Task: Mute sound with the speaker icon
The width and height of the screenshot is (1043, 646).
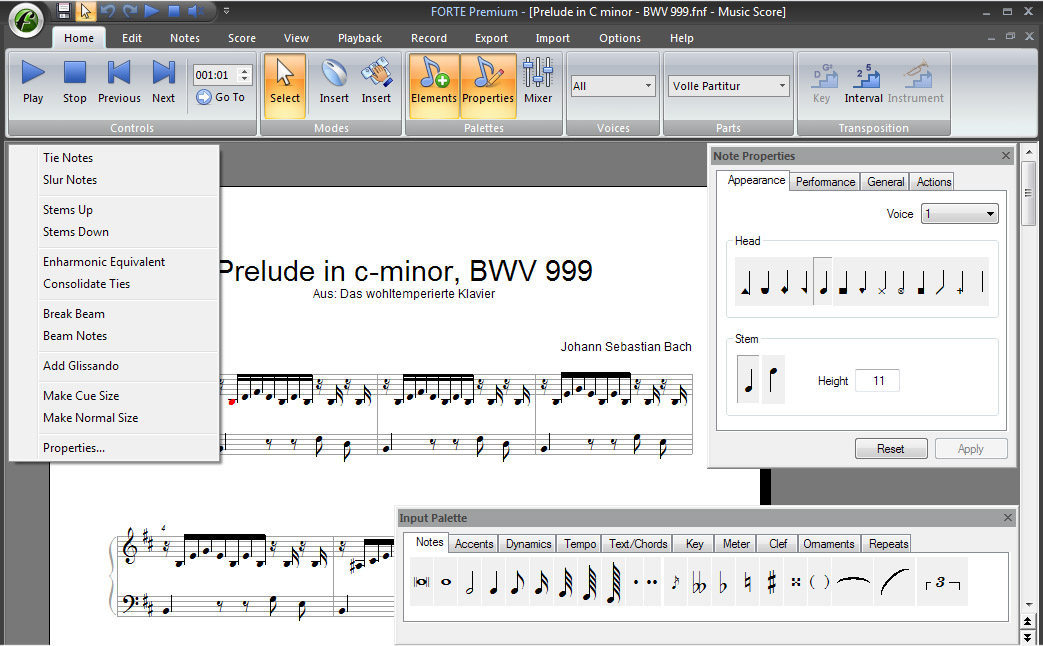Action: (x=196, y=11)
